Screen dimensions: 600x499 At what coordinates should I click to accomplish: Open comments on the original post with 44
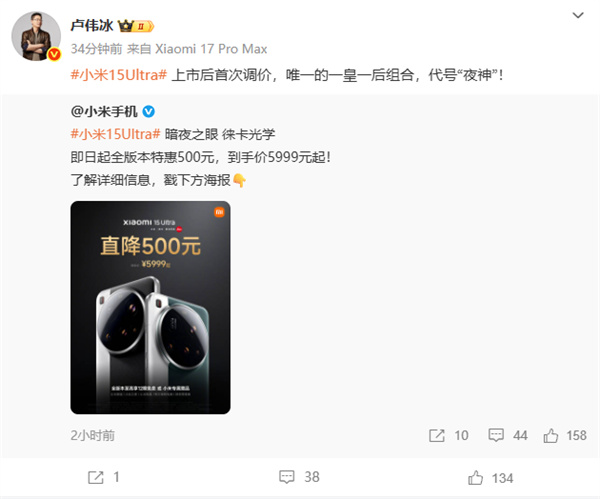508,435
